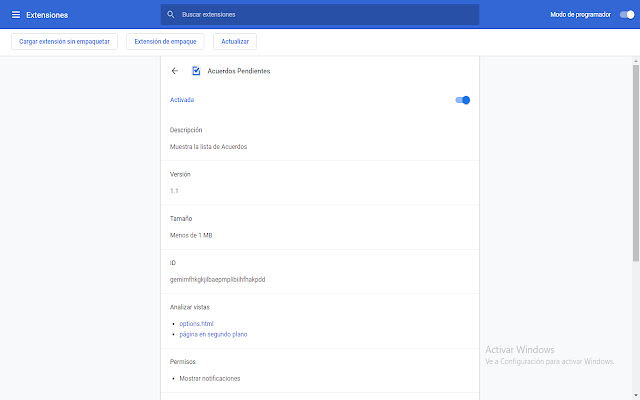
Task: Click the Modo de programador label
Action: click(580, 15)
